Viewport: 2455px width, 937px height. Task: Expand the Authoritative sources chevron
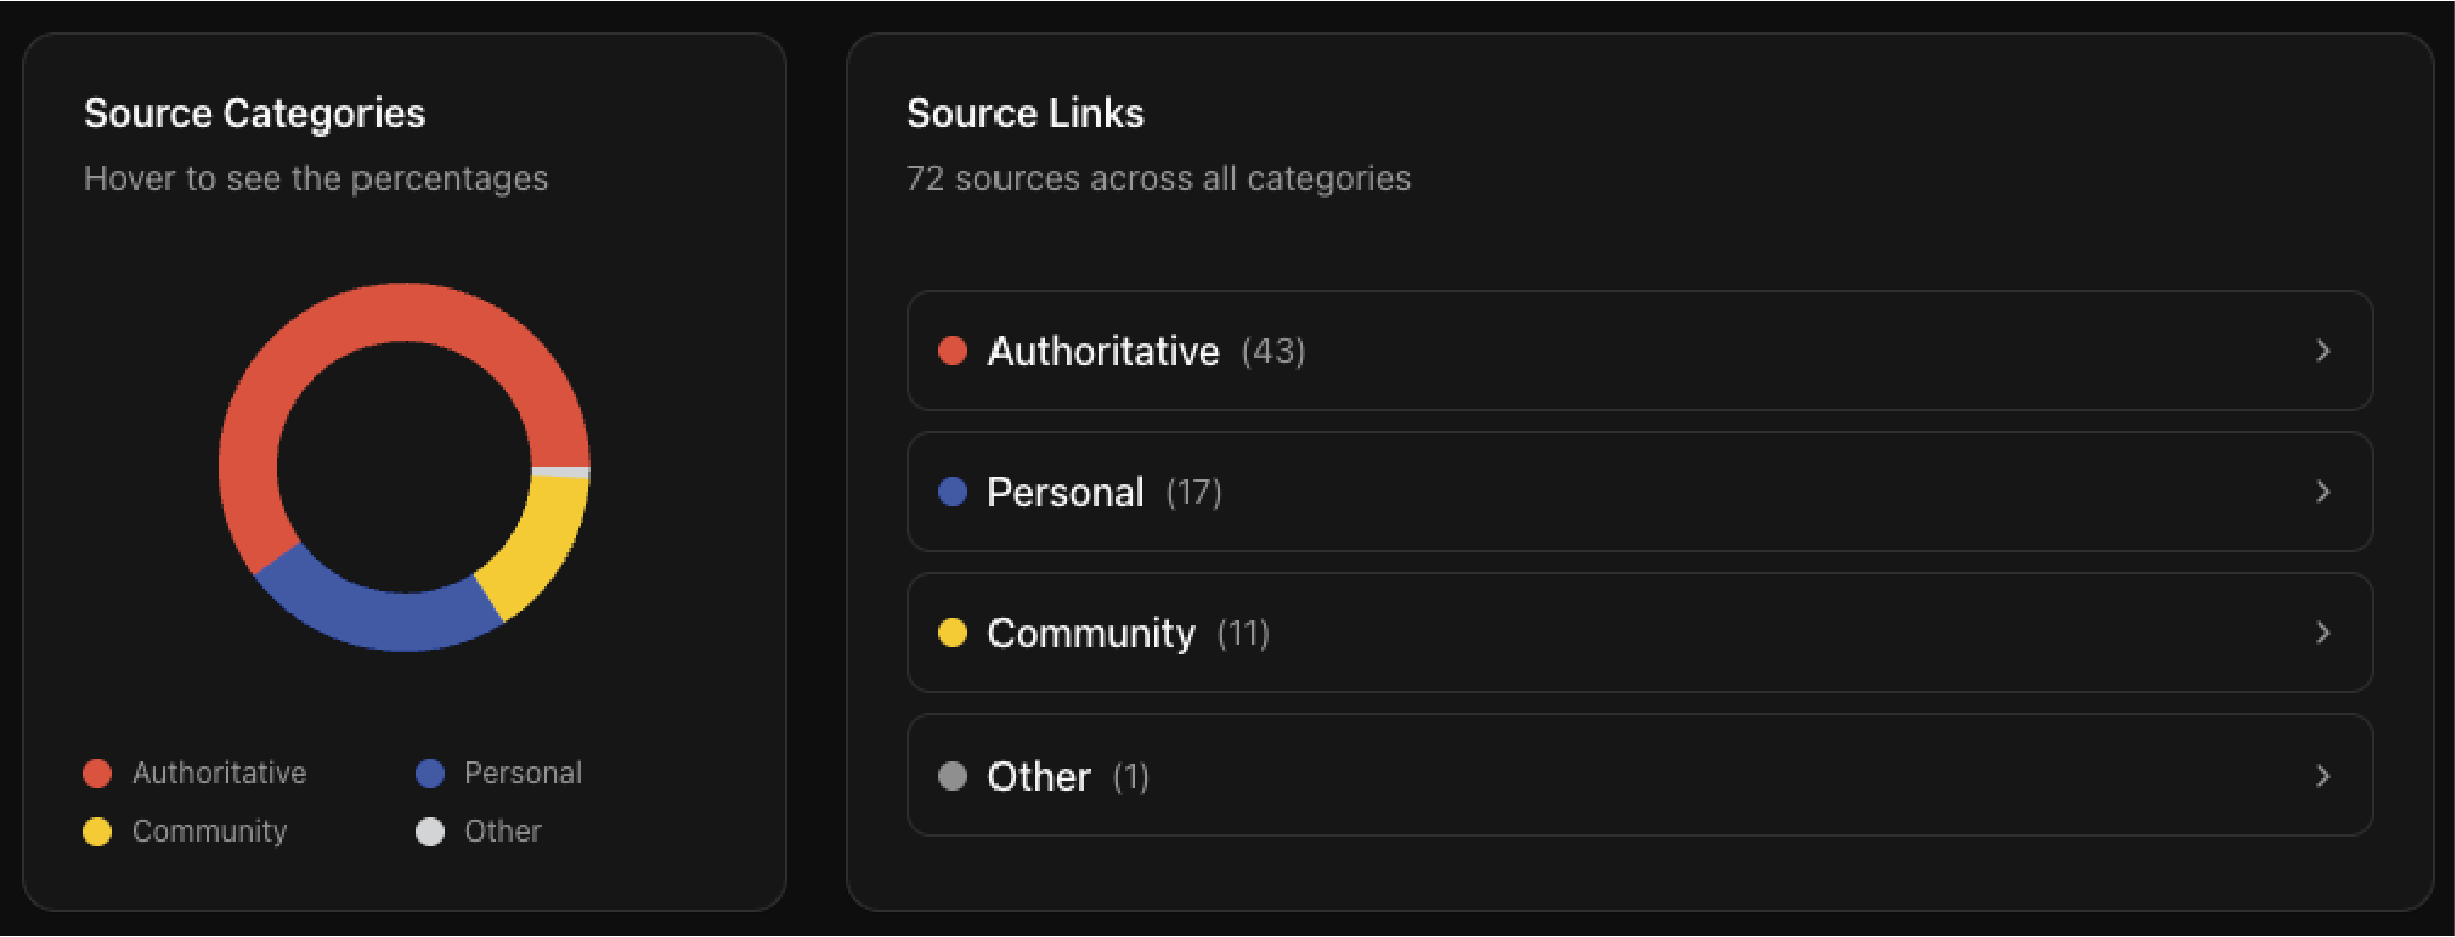[2322, 351]
